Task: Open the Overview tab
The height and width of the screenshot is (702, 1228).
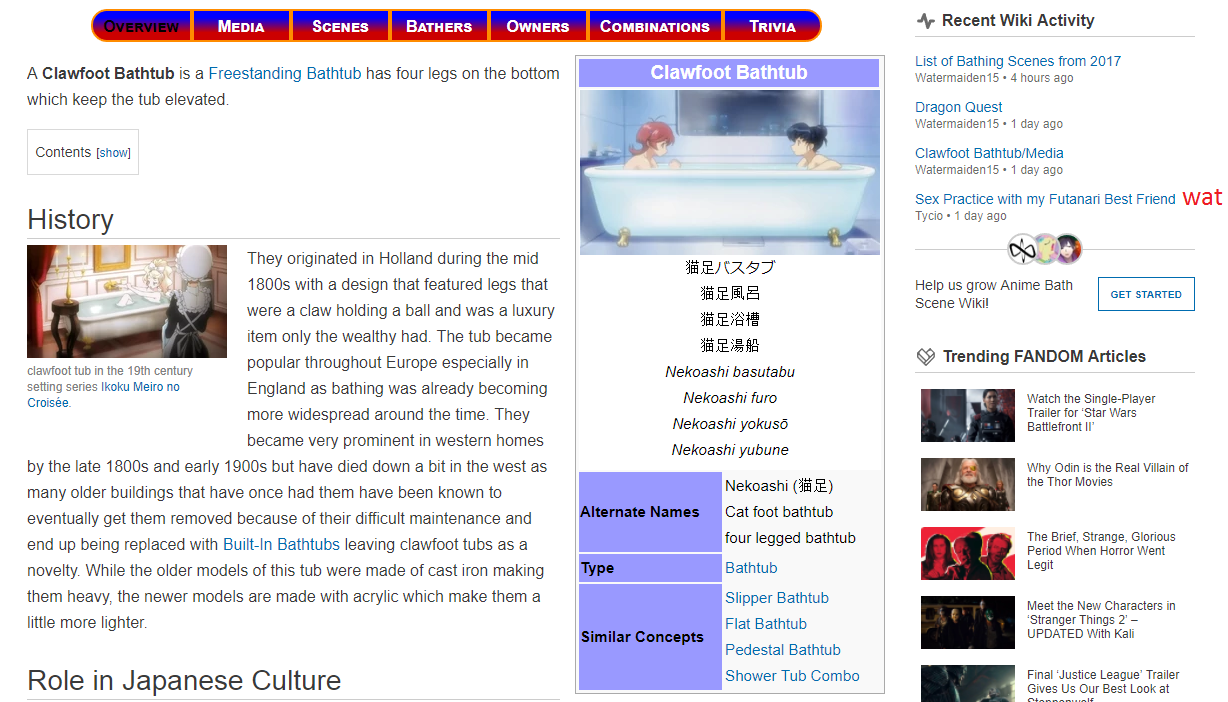Action: [x=142, y=26]
